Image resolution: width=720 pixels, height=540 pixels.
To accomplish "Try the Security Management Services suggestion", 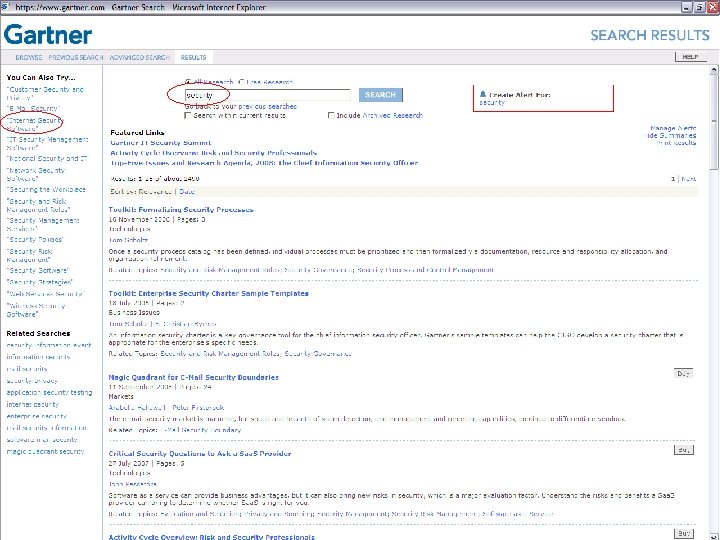I will pyautogui.click(x=43, y=224).
